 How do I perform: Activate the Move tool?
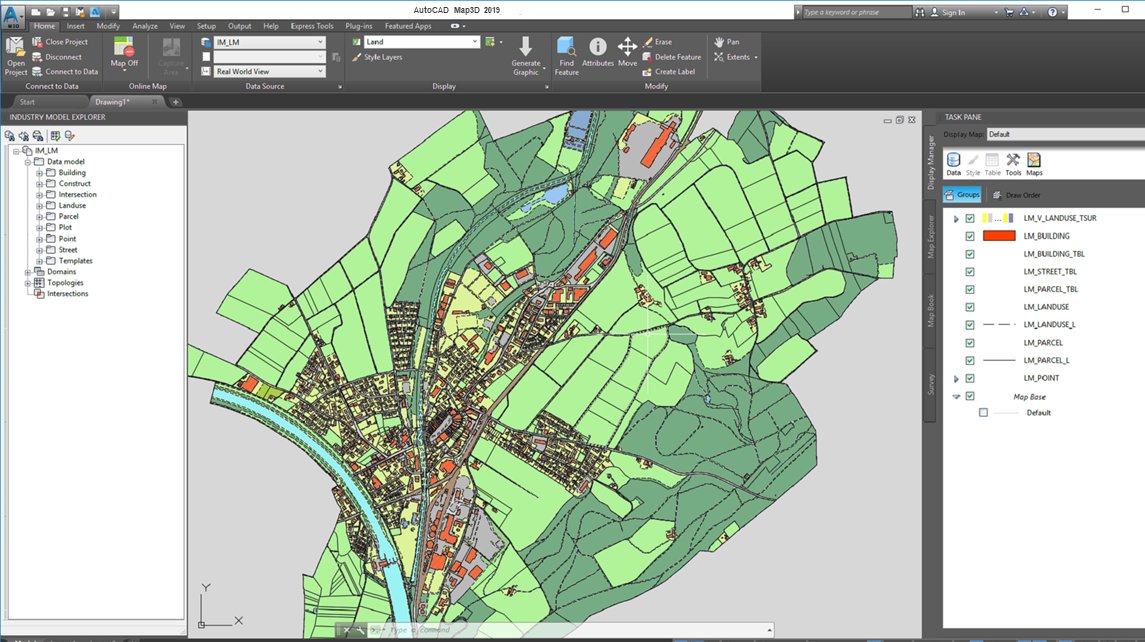coord(627,48)
